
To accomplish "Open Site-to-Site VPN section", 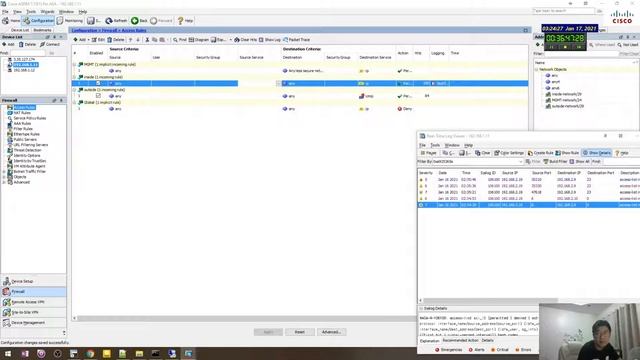I will (33, 312).
